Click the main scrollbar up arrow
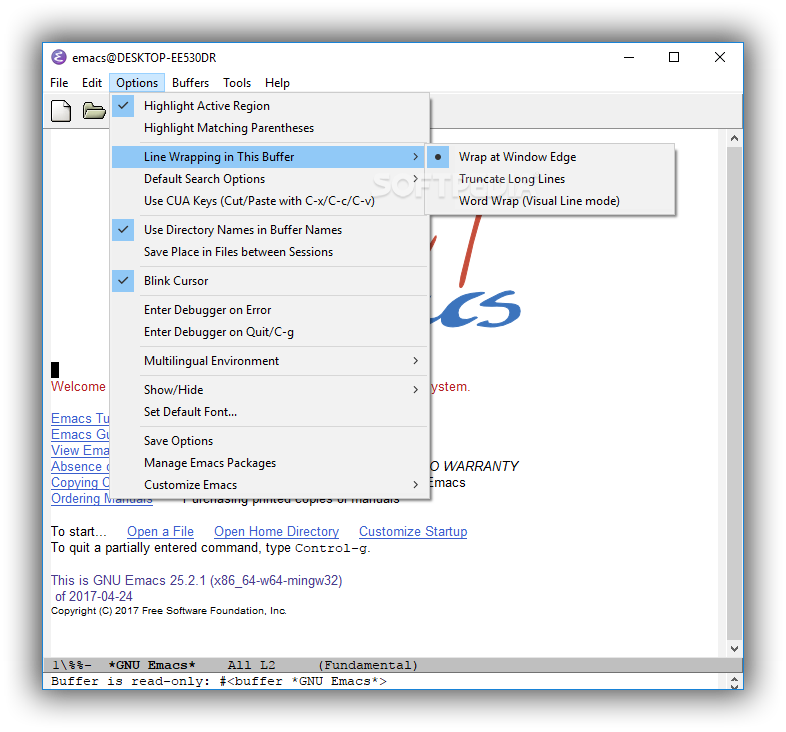Image resolution: width=786 pixels, height=732 pixels. pyautogui.click(x=734, y=138)
